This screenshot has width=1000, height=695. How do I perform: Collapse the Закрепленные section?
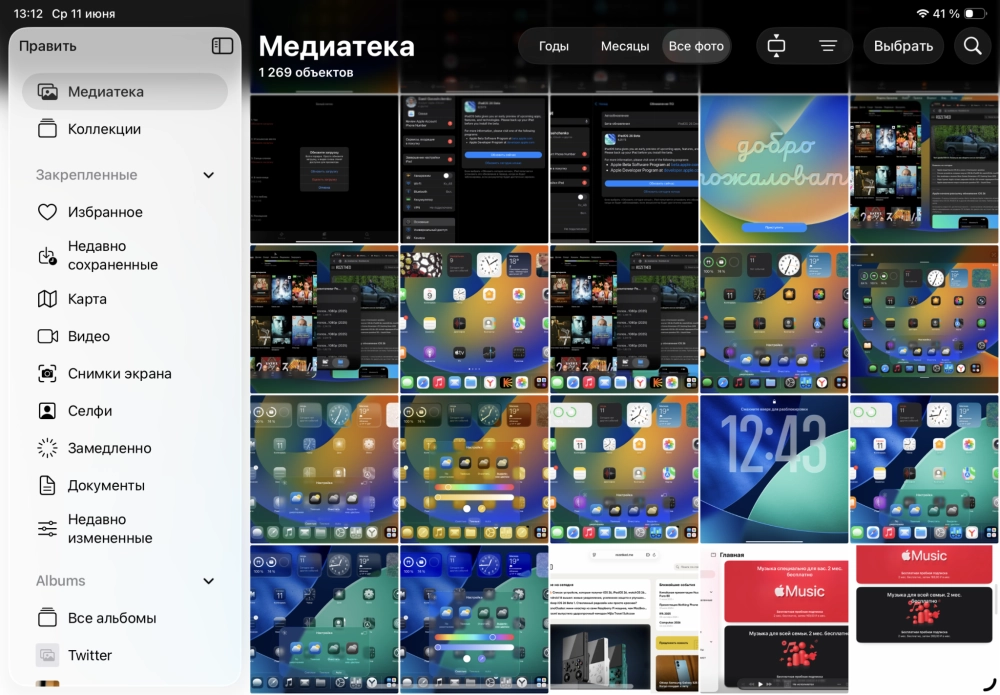208,175
